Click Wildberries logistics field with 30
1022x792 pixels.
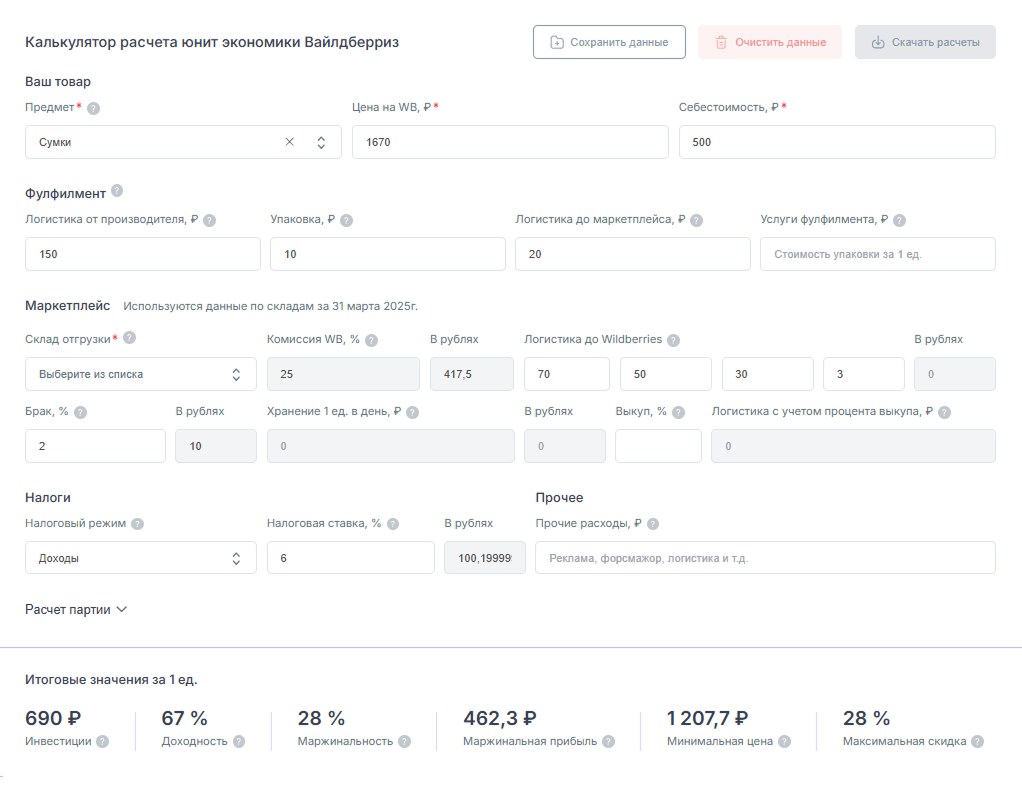(768, 374)
